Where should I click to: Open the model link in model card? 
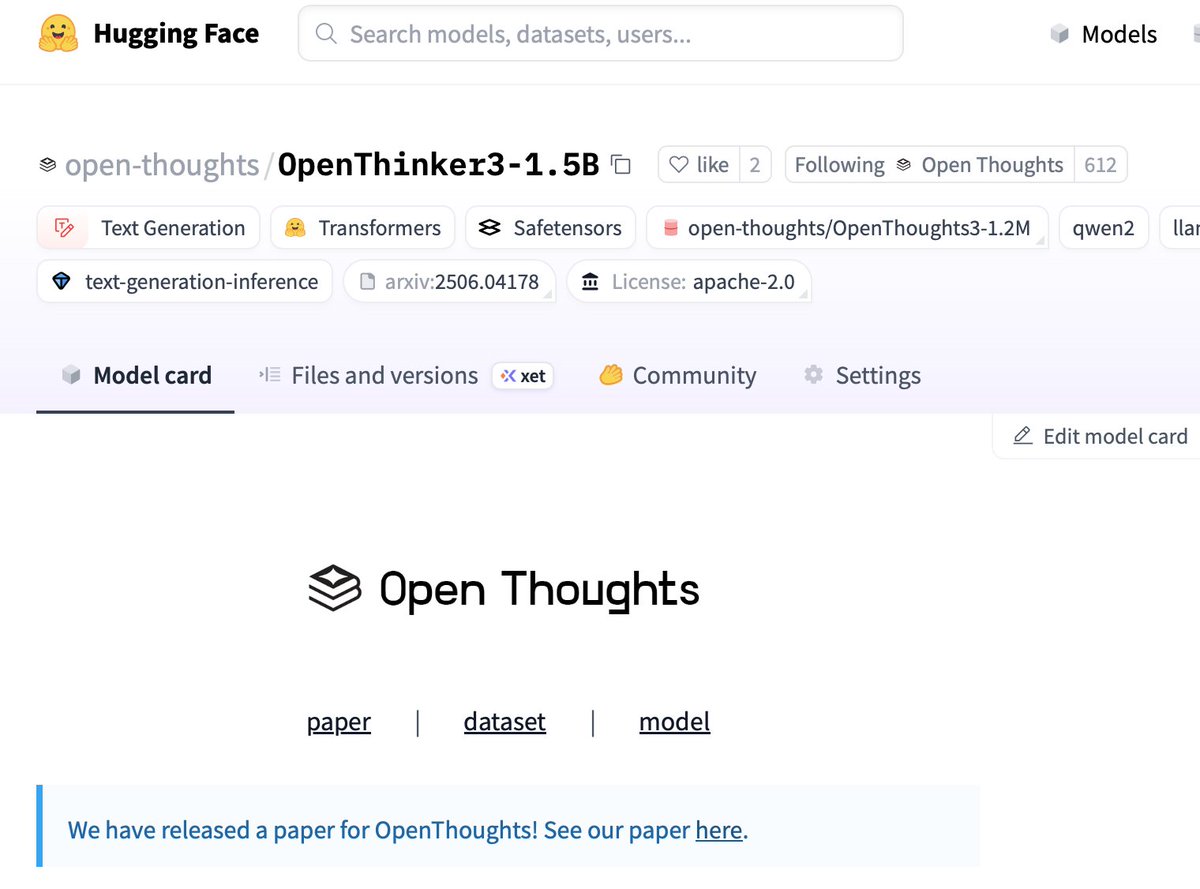675,721
